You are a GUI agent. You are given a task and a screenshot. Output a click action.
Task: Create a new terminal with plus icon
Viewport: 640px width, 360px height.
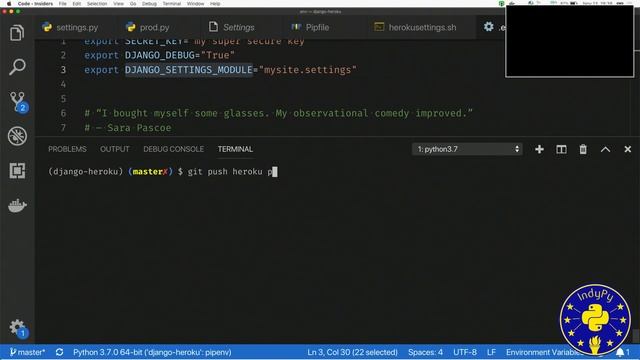pyautogui.click(x=539, y=149)
